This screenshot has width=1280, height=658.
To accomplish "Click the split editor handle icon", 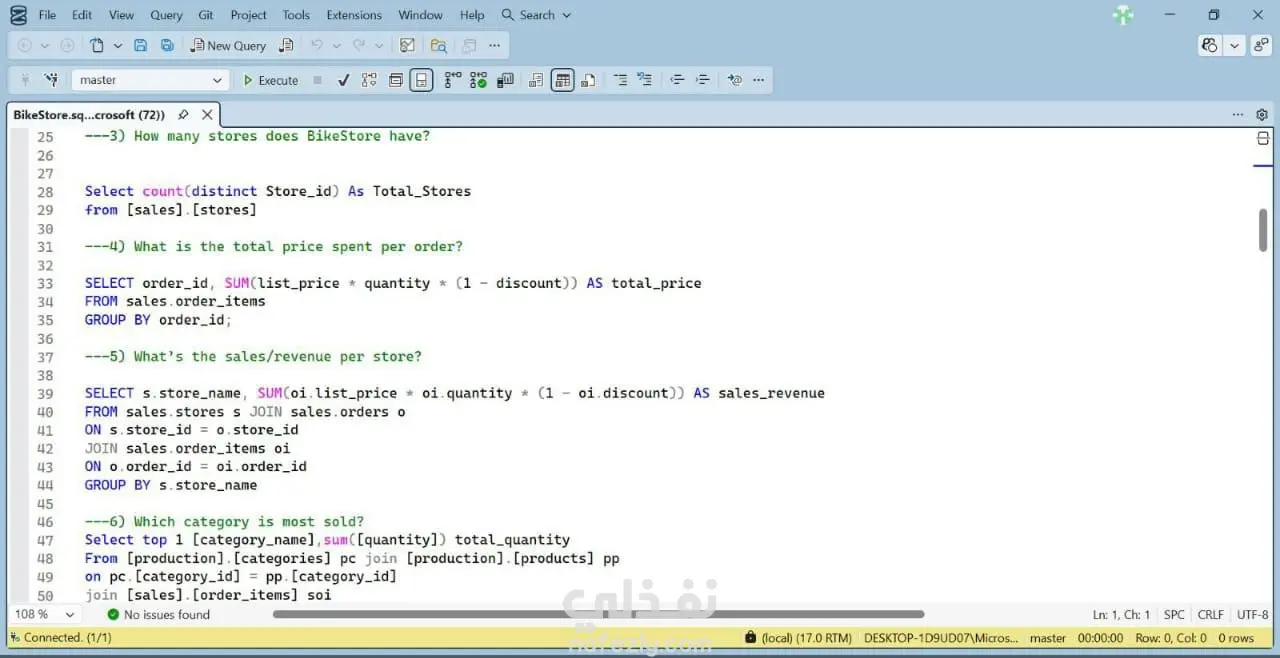I will tap(1263, 139).
